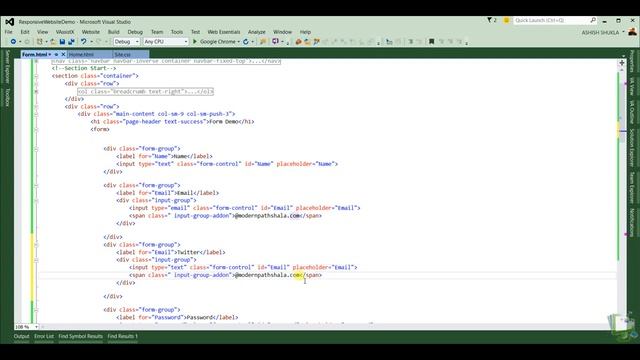Click the New Project toolbar icon
The image size is (640, 360).
tap(40, 42)
